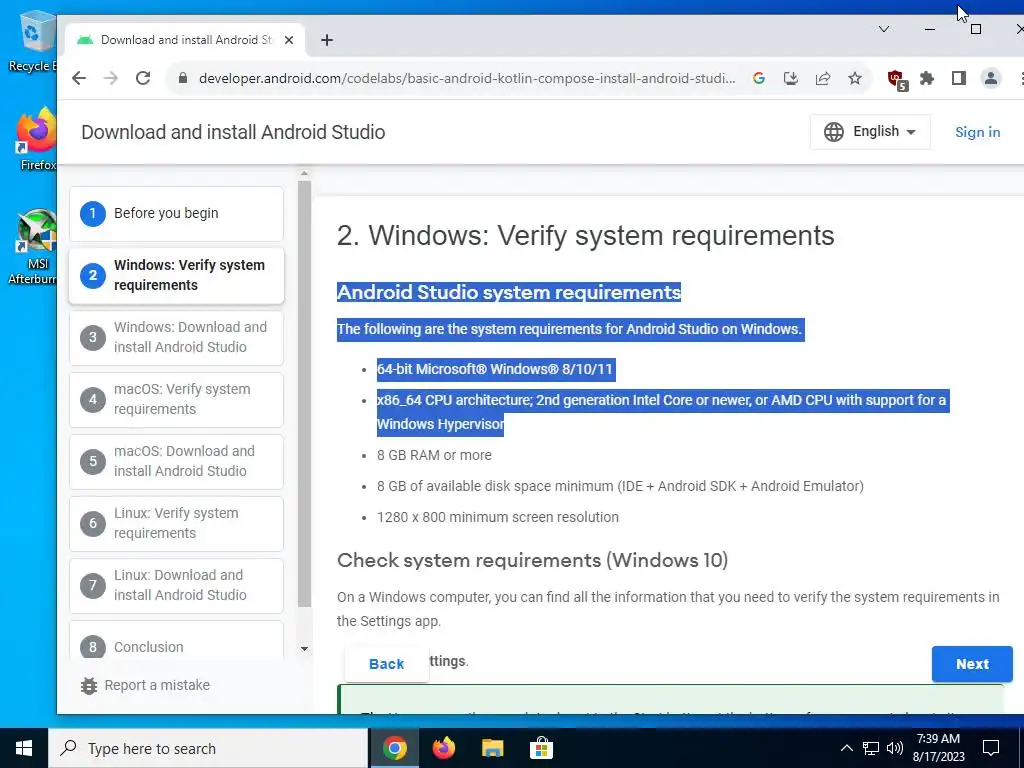This screenshot has width=1024, height=768.
Task: Click the steps list scrollbar down arrow
Action: [304, 649]
